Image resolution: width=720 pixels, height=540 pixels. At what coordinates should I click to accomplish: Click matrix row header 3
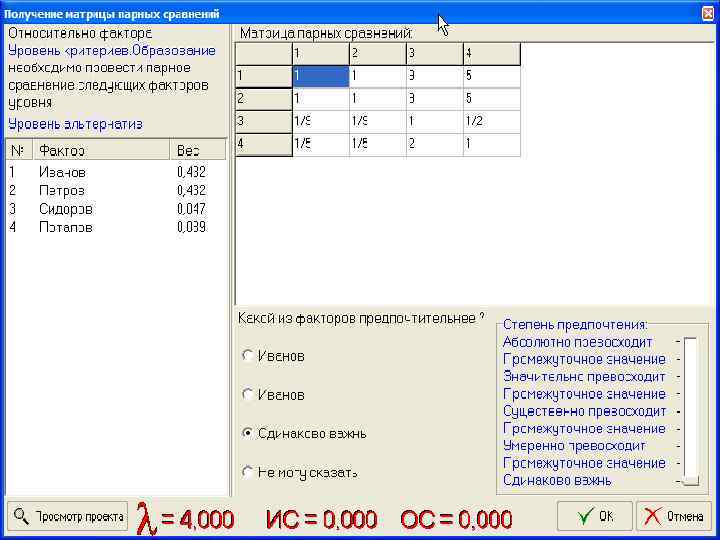[264, 122]
